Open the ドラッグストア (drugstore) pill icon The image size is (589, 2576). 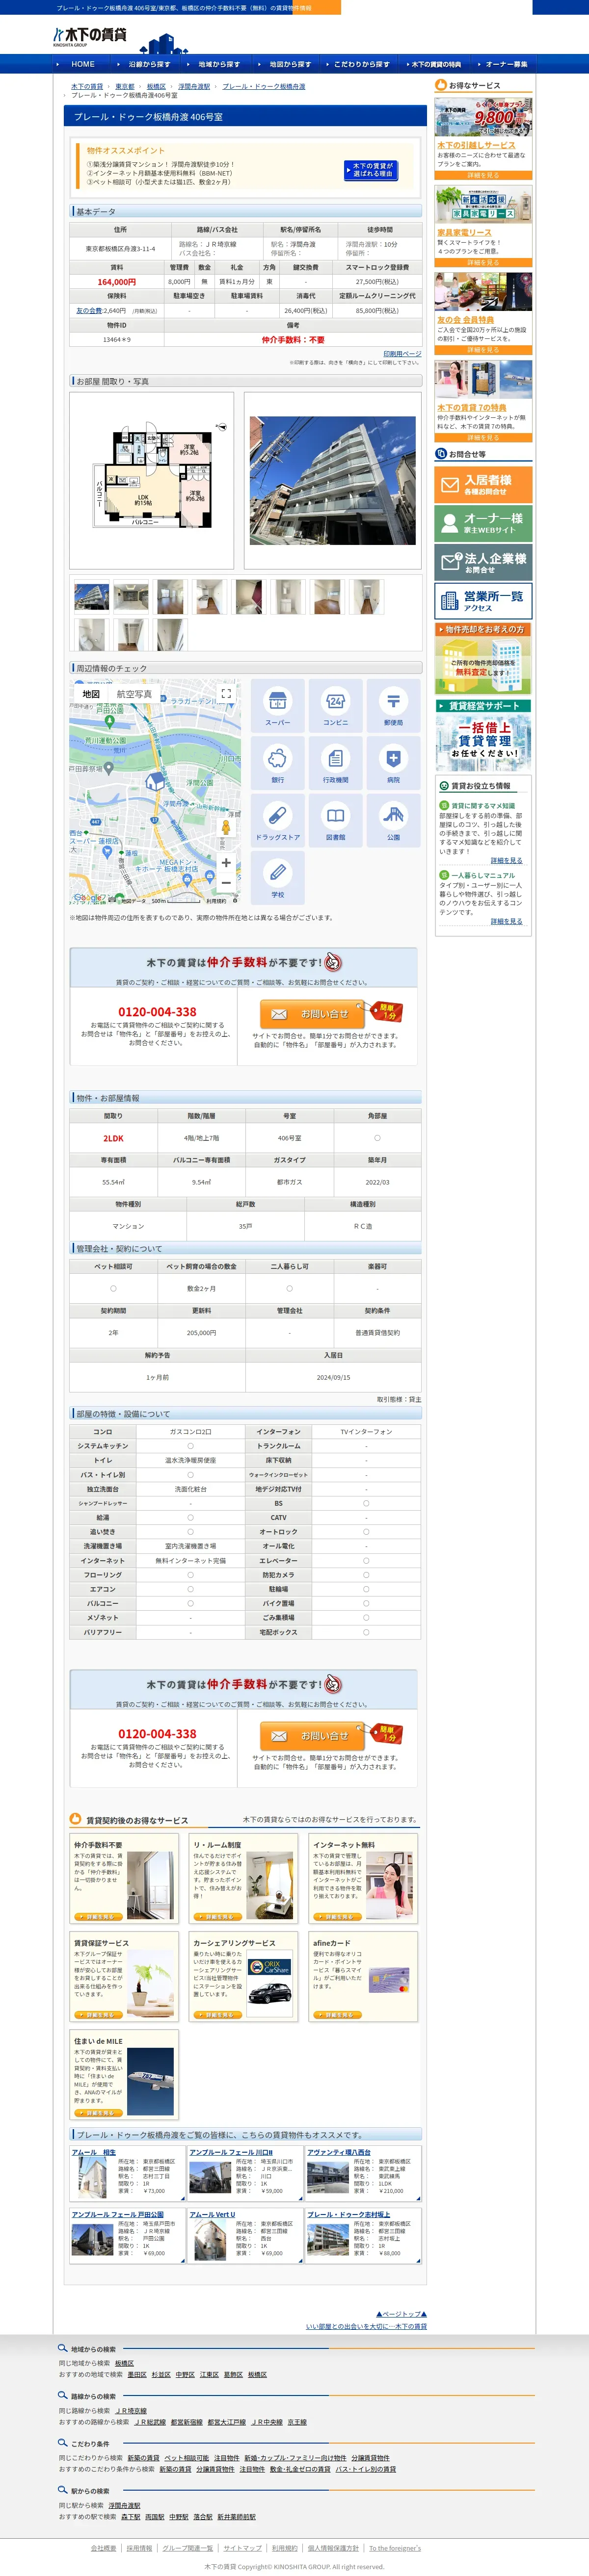tap(278, 820)
